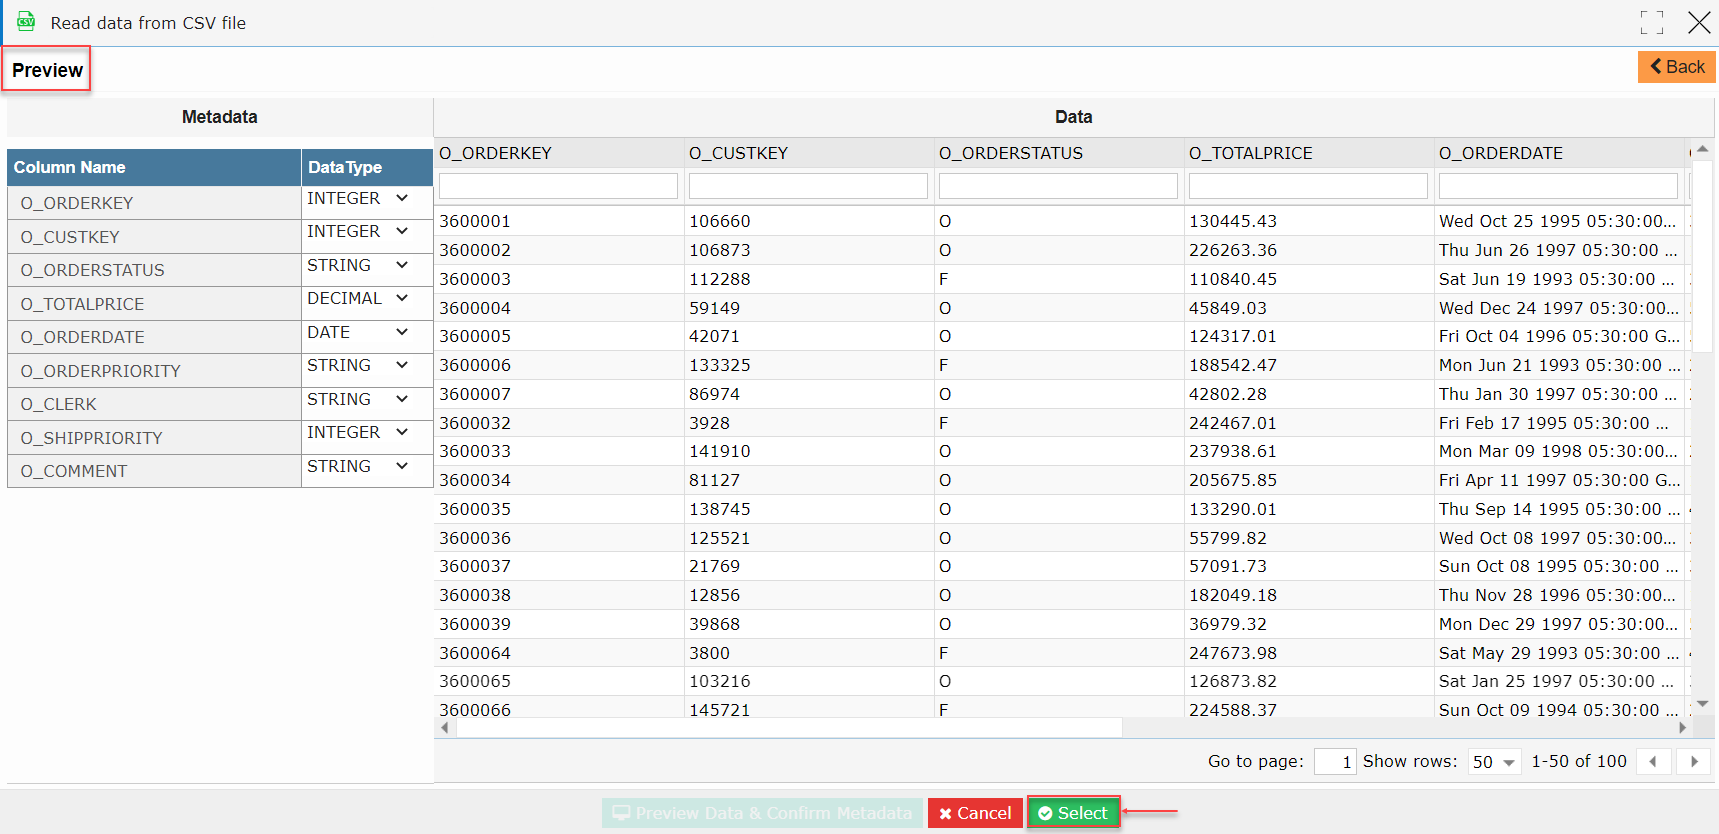Image resolution: width=1719 pixels, height=834 pixels.
Task: Open data type dropdown for O_TOTALPRICE
Action: 359,298
